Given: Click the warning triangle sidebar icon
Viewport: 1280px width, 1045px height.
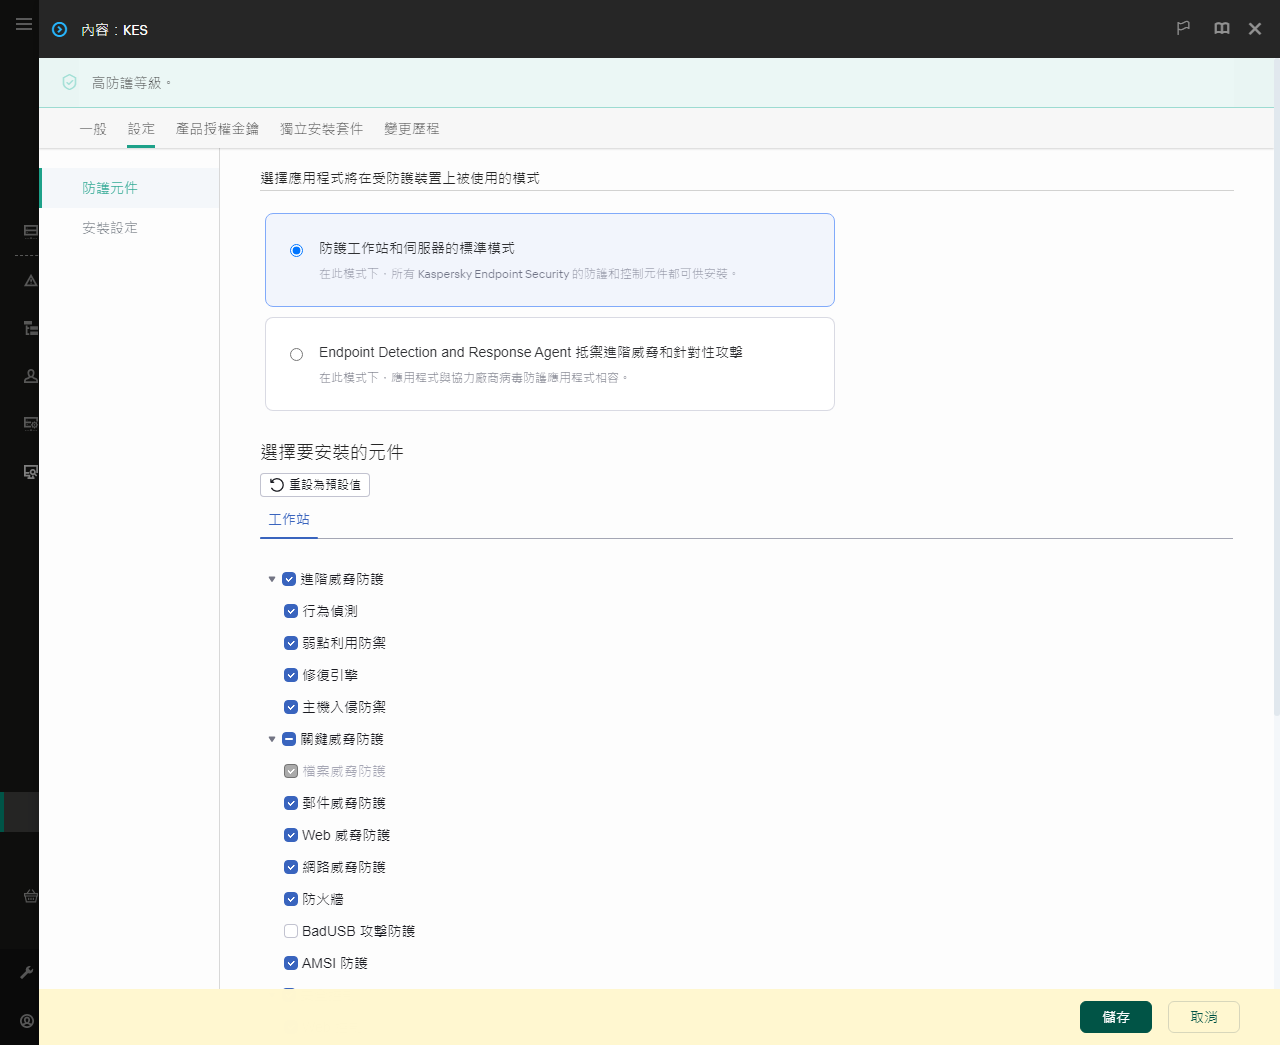Looking at the screenshot, I should tap(31, 281).
